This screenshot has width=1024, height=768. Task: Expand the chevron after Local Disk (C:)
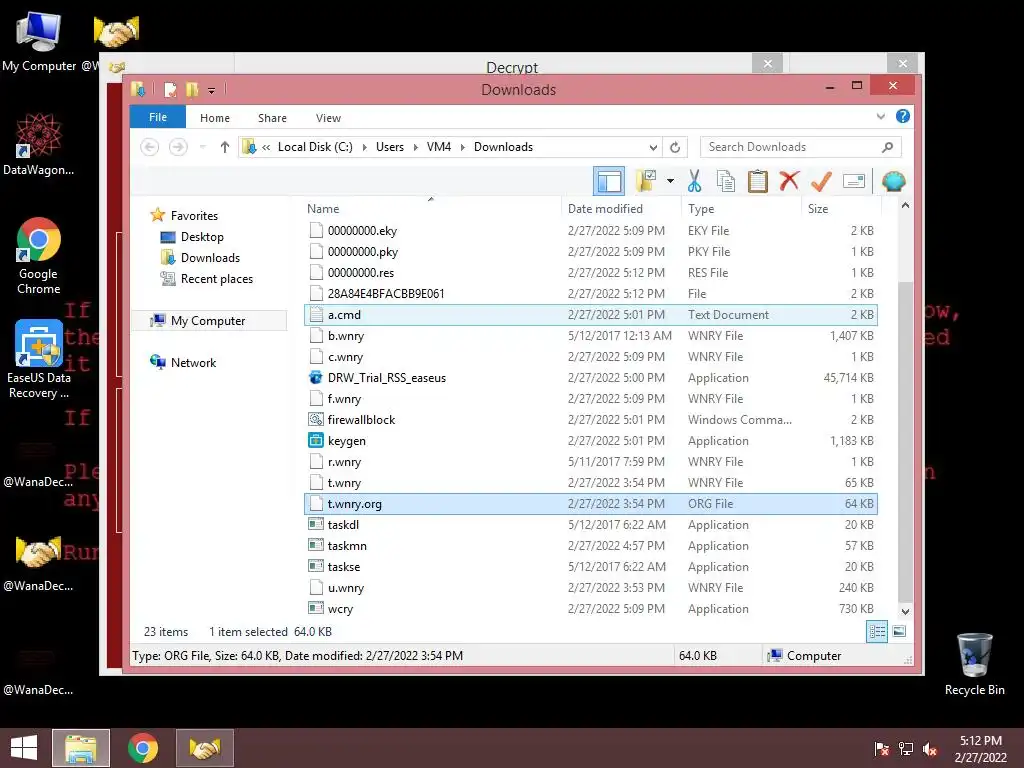pyautogui.click(x=364, y=147)
